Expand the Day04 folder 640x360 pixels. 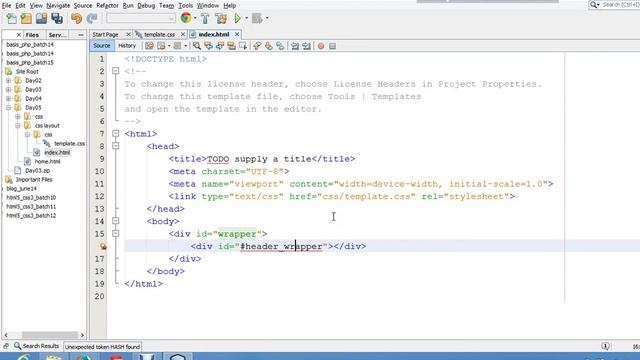8,98
